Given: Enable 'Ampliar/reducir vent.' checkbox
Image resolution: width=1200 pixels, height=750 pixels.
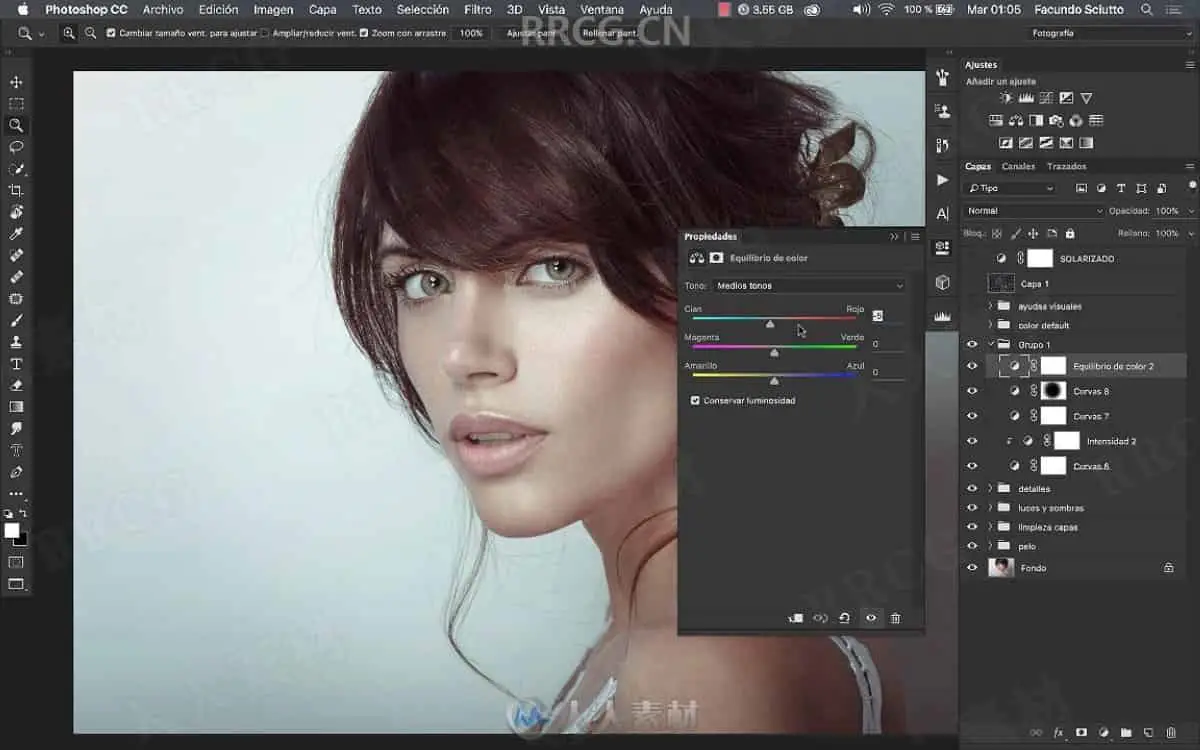Looking at the screenshot, I should click(265, 33).
